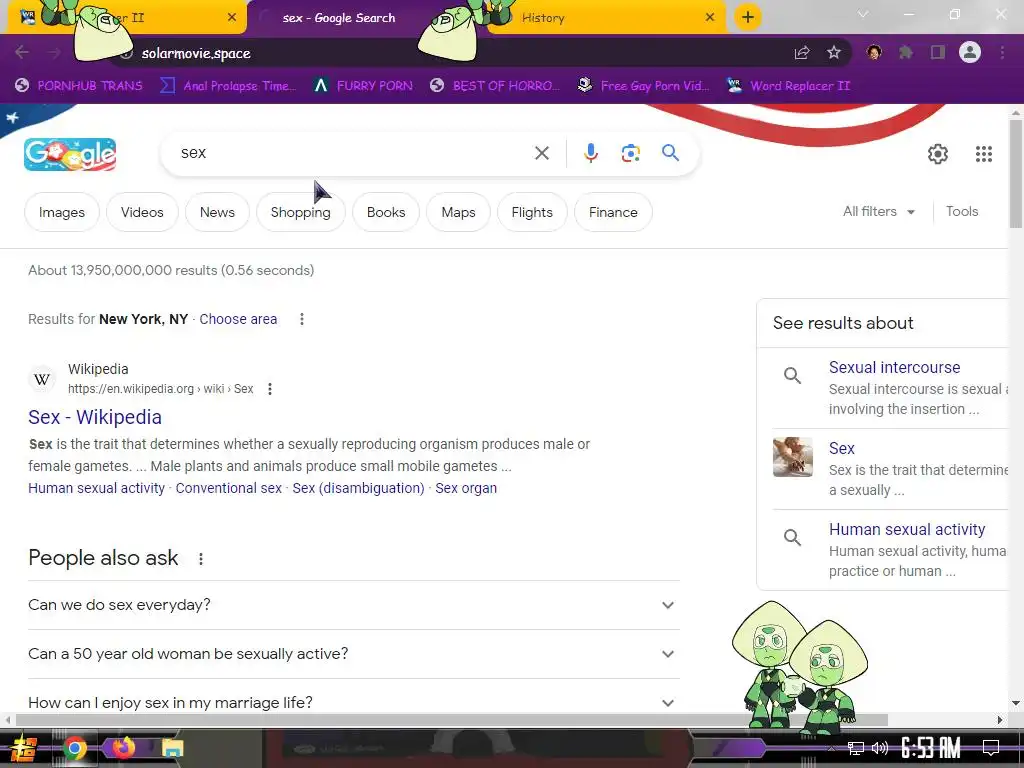Open more options beside Choose area

(302, 319)
